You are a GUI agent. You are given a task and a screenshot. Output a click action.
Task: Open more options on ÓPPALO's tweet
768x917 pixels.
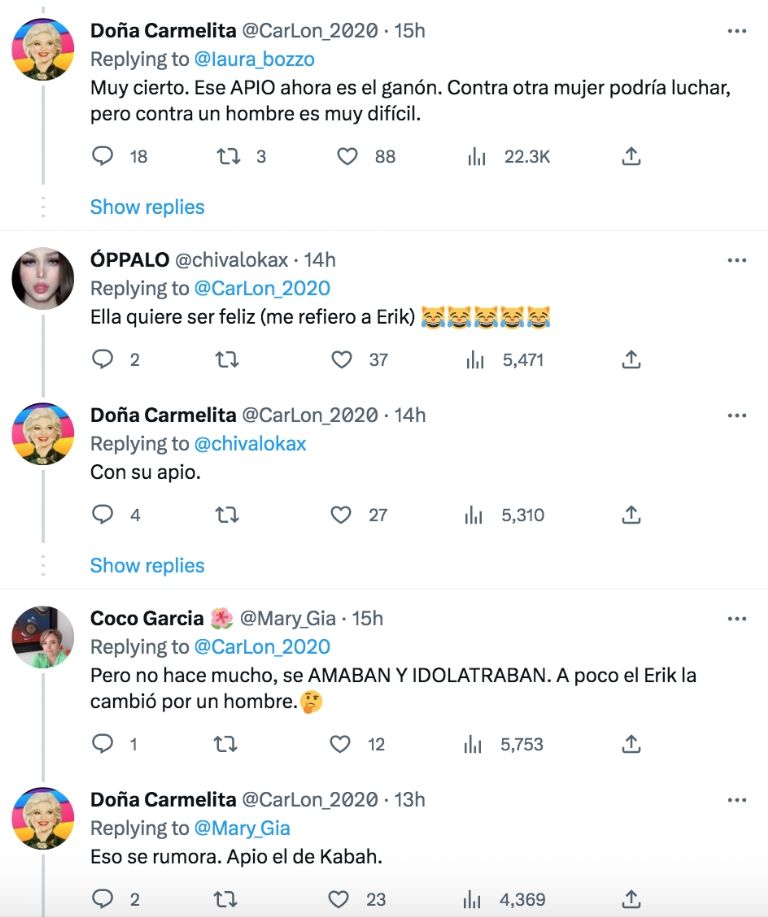(x=737, y=259)
